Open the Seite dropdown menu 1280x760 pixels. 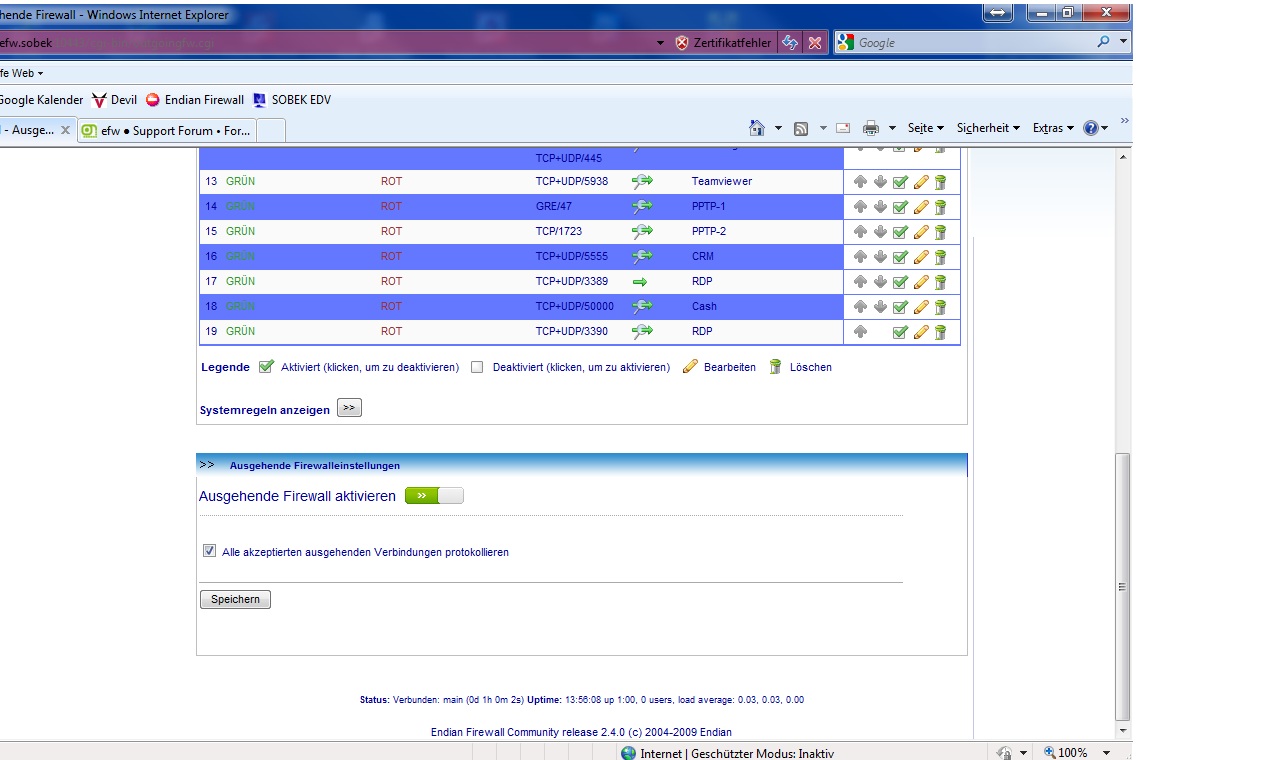click(925, 128)
